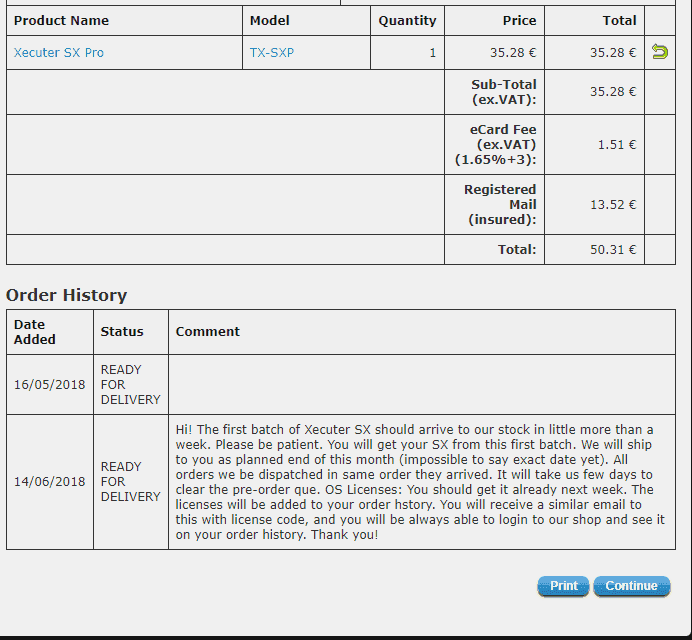692x640 pixels.
Task: Open the Xecuter SX Pro product link
Action: (x=59, y=53)
